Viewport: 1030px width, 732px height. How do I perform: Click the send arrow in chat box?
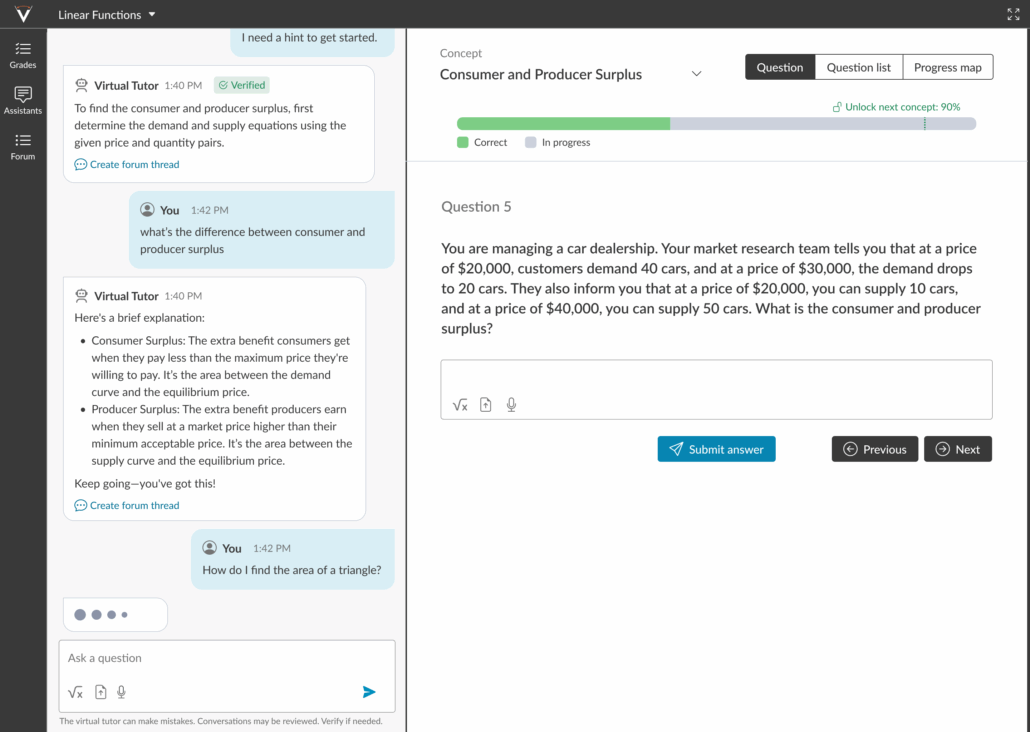[x=369, y=692]
